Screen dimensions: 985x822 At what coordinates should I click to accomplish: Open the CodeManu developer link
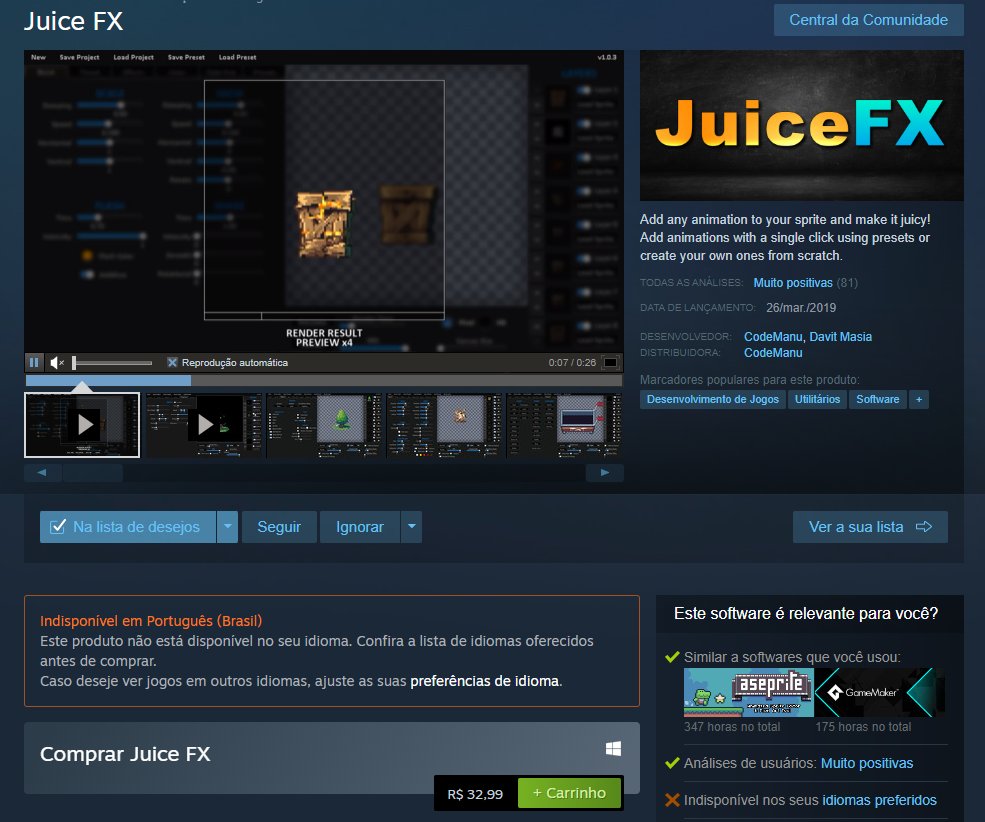(x=773, y=337)
